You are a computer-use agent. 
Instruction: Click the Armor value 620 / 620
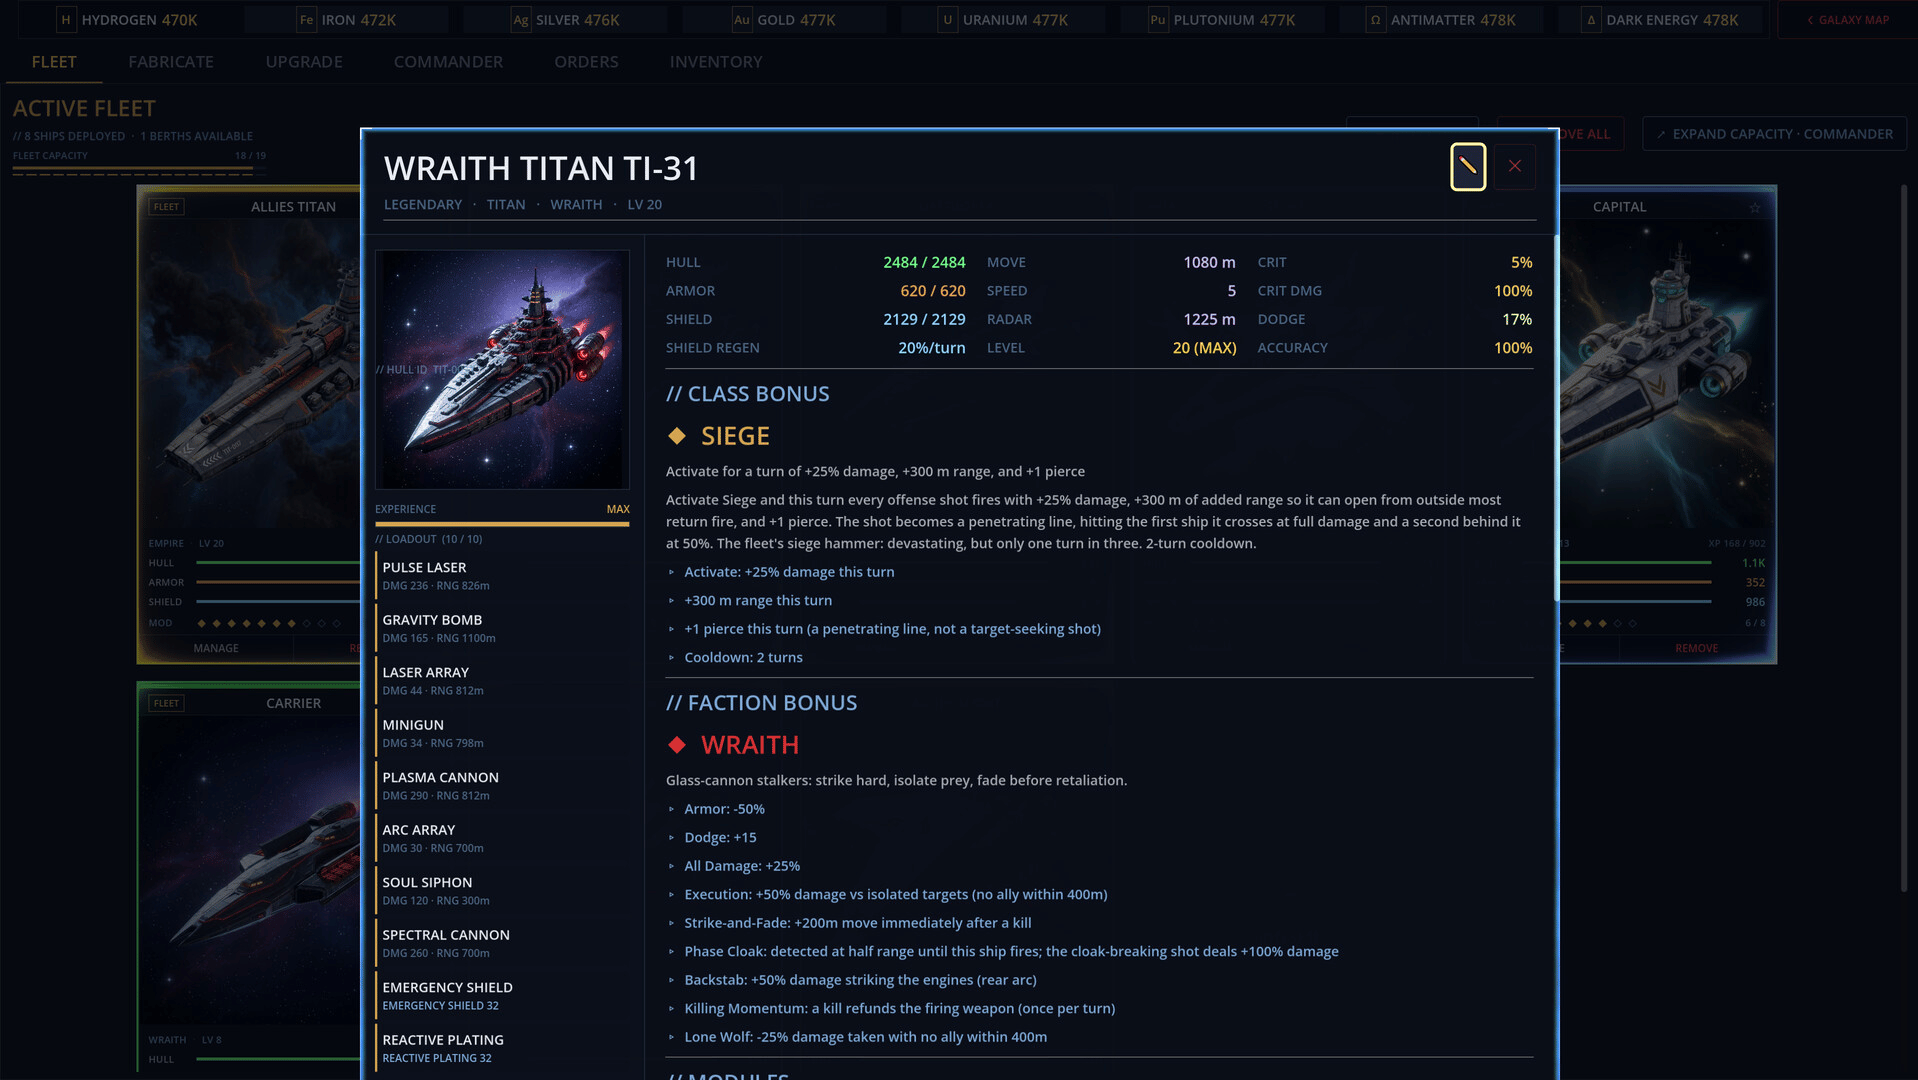[933, 291]
